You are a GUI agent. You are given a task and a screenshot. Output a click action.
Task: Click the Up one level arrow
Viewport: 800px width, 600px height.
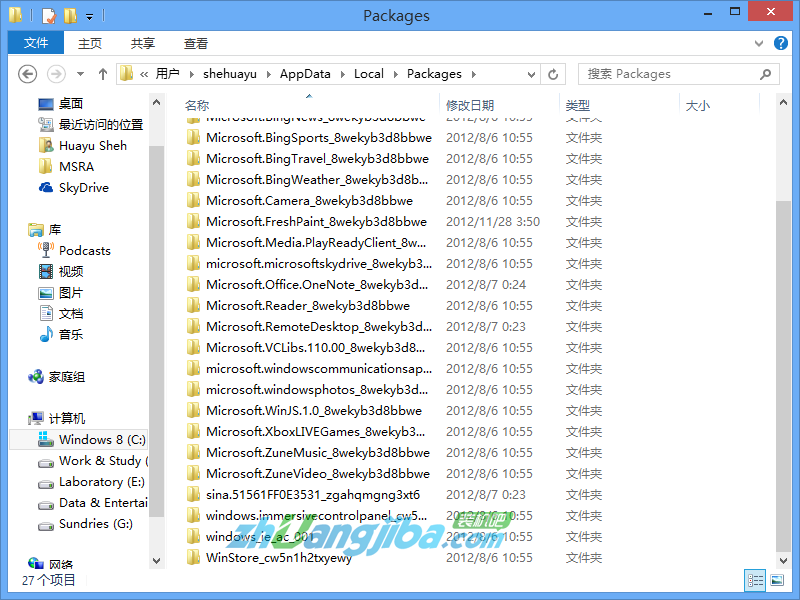[102, 74]
